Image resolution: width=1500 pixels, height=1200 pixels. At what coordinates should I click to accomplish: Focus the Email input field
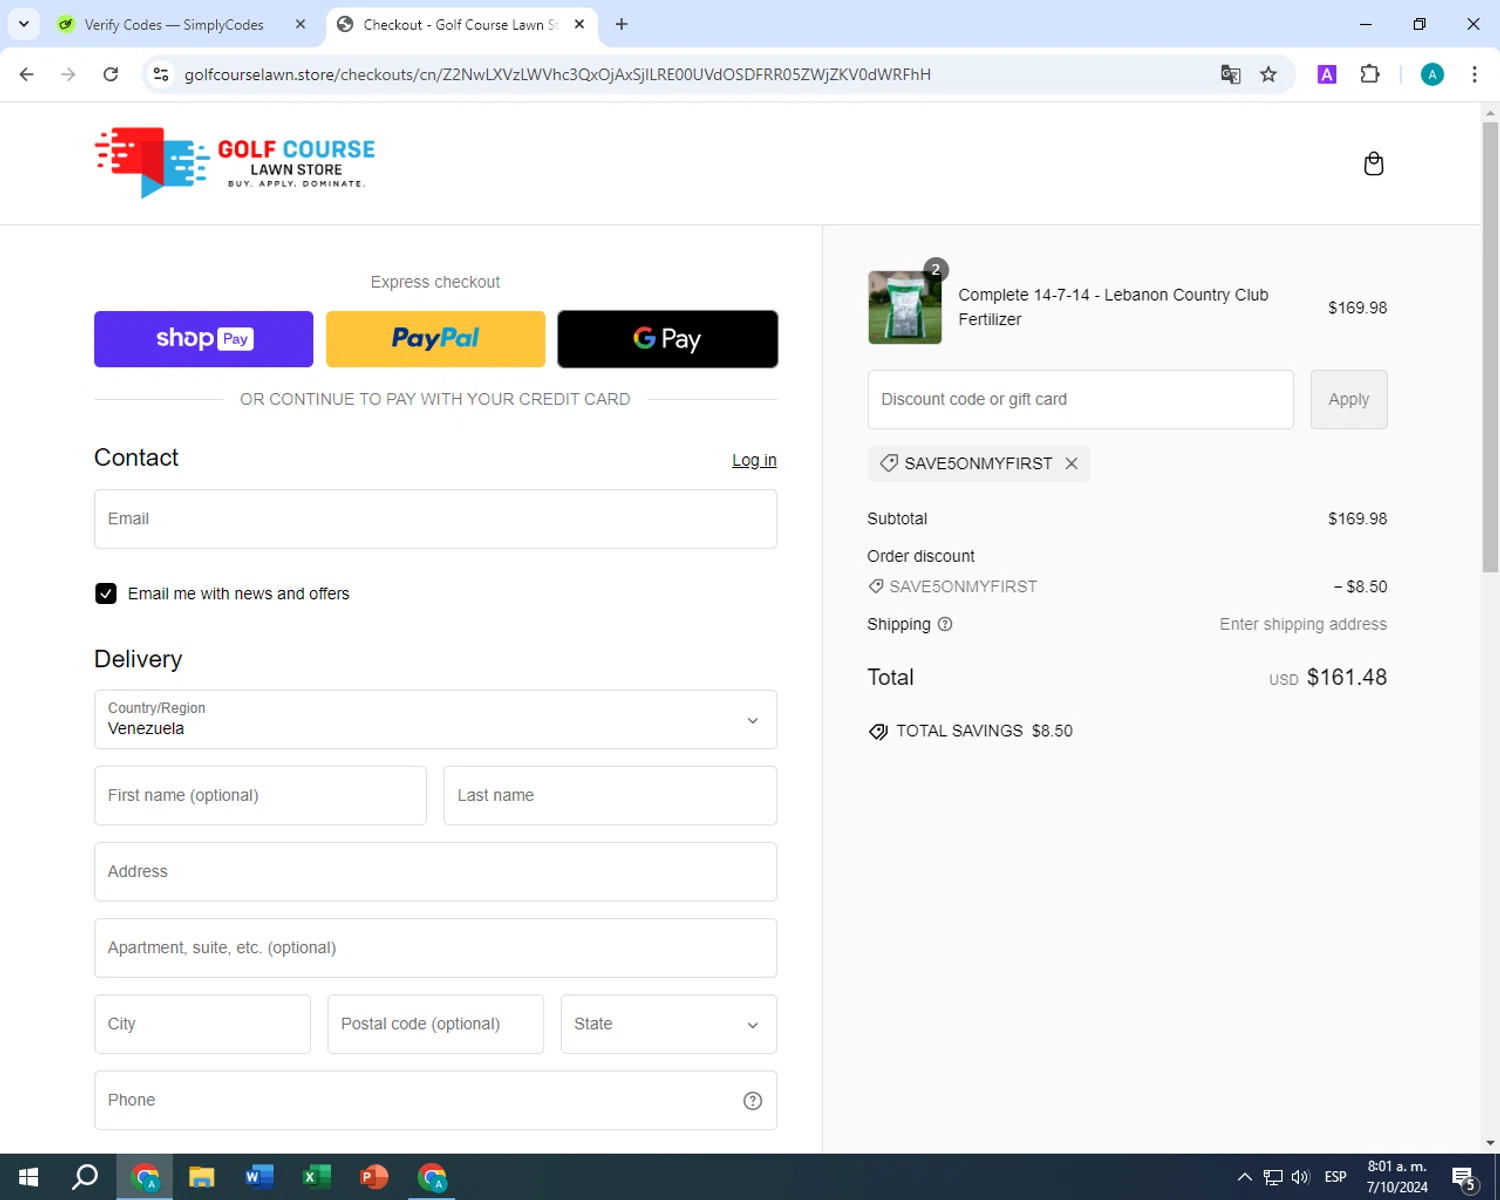(x=435, y=519)
